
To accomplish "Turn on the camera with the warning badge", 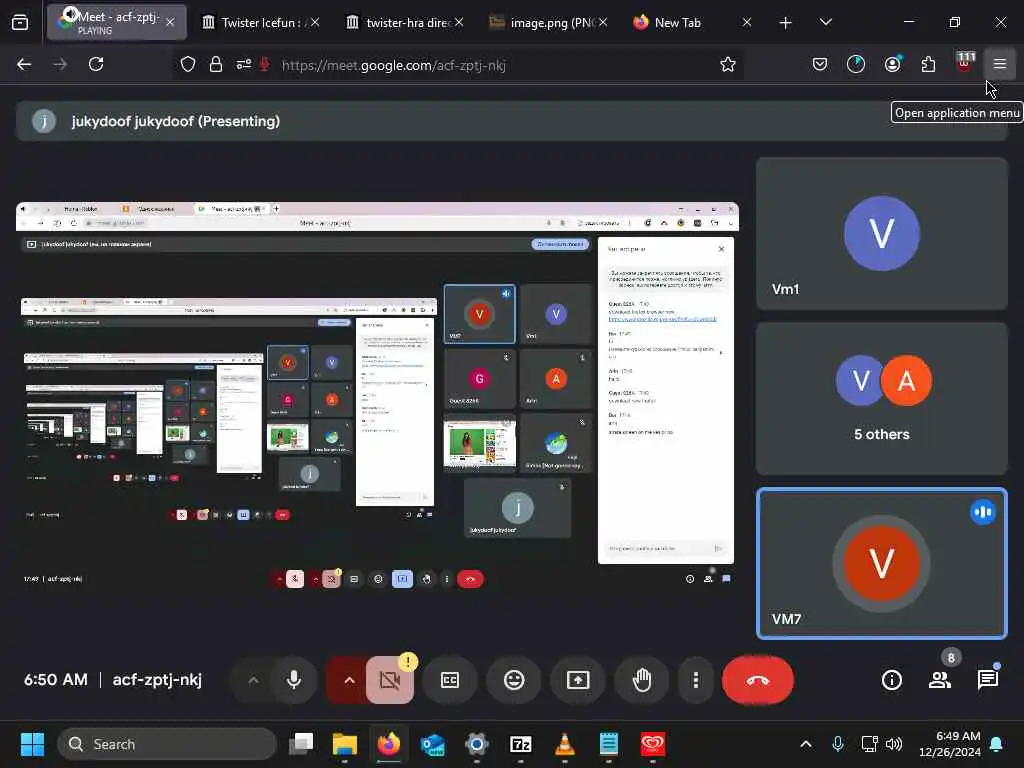I will coord(390,680).
